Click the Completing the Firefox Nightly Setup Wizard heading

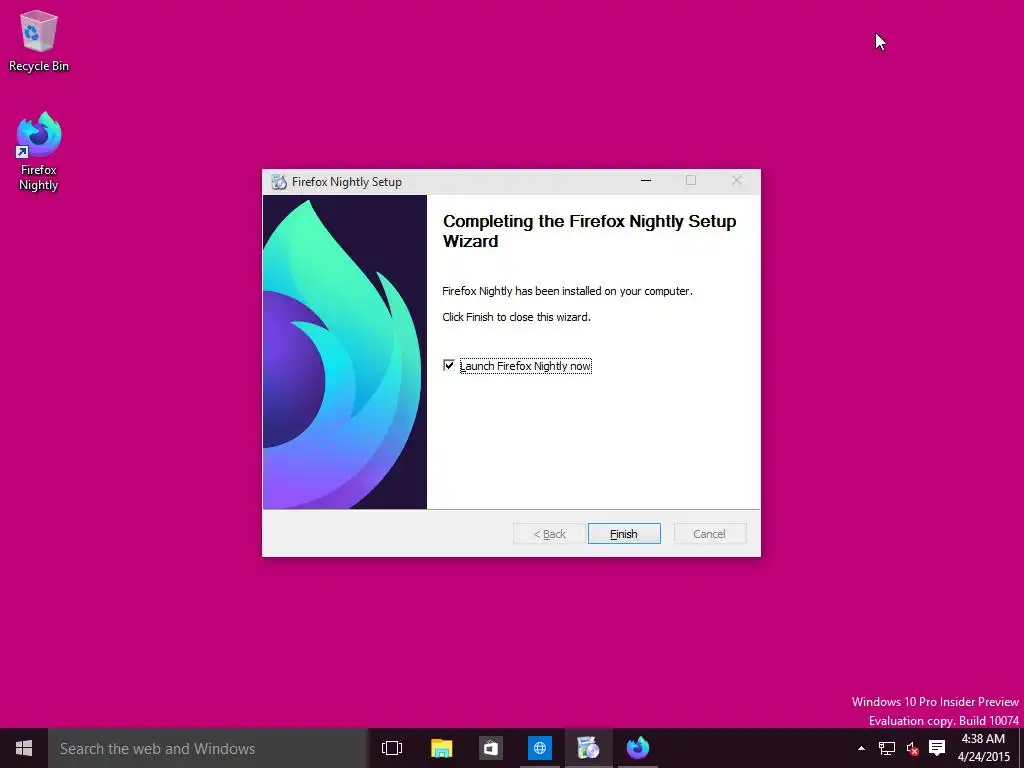590,231
